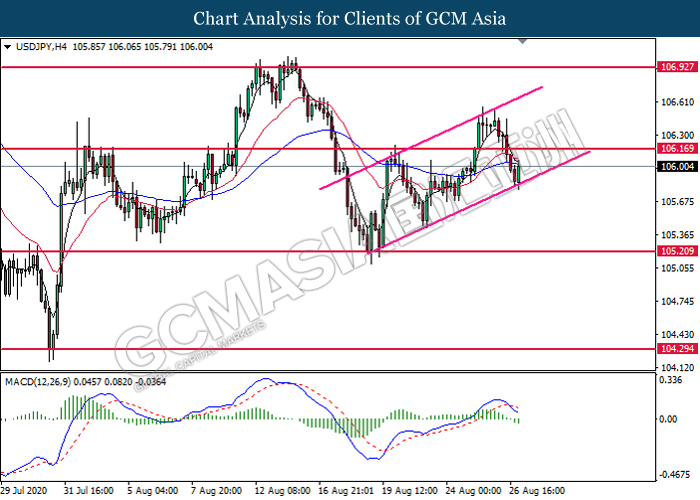700x500 pixels.
Task: Select the horizontal line at 106.927
Action: pyautogui.click(x=328, y=67)
